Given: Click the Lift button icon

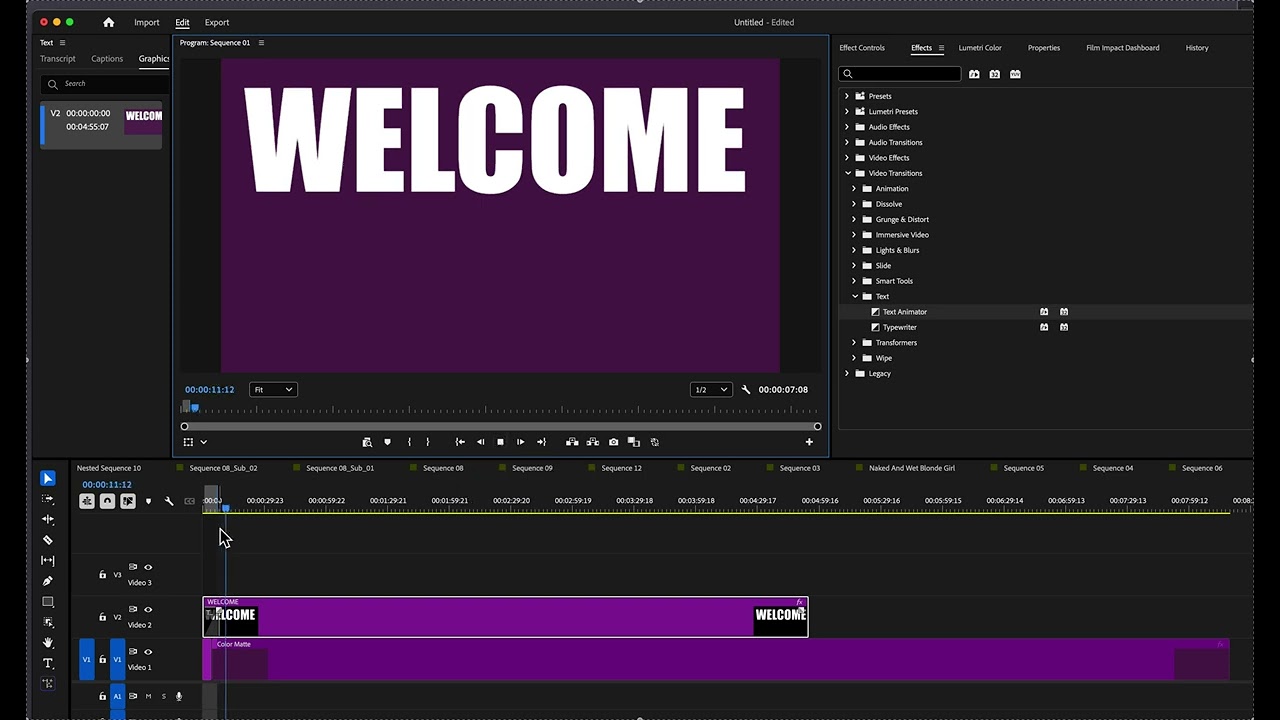Looking at the screenshot, I should coord(572,442).
